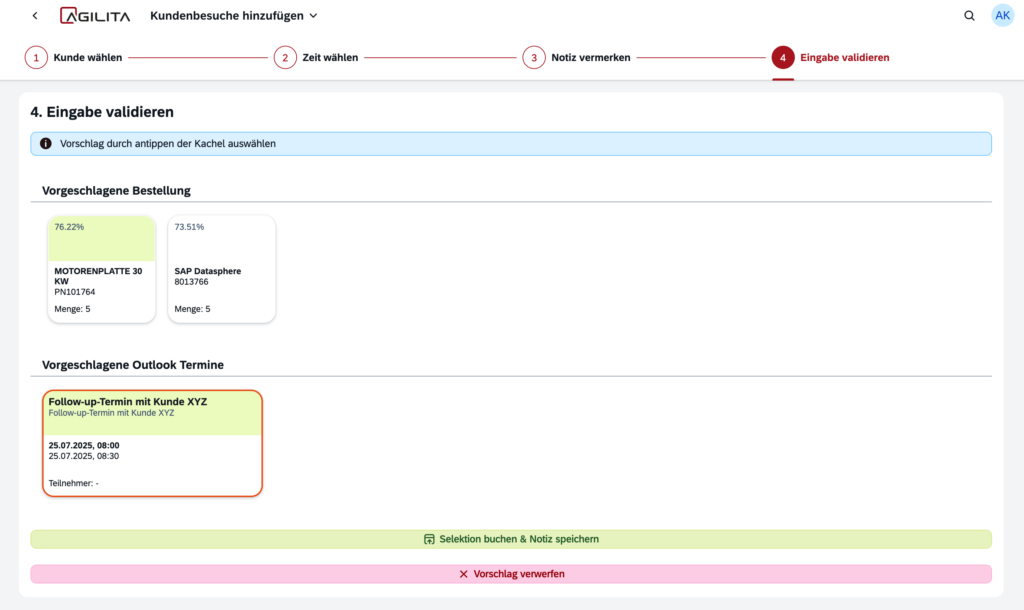This screenshot has width=1024, height=610.
Task: Click the Vorgeschlagene Outlook Termine section title
Action: click(x=132, y=365)
